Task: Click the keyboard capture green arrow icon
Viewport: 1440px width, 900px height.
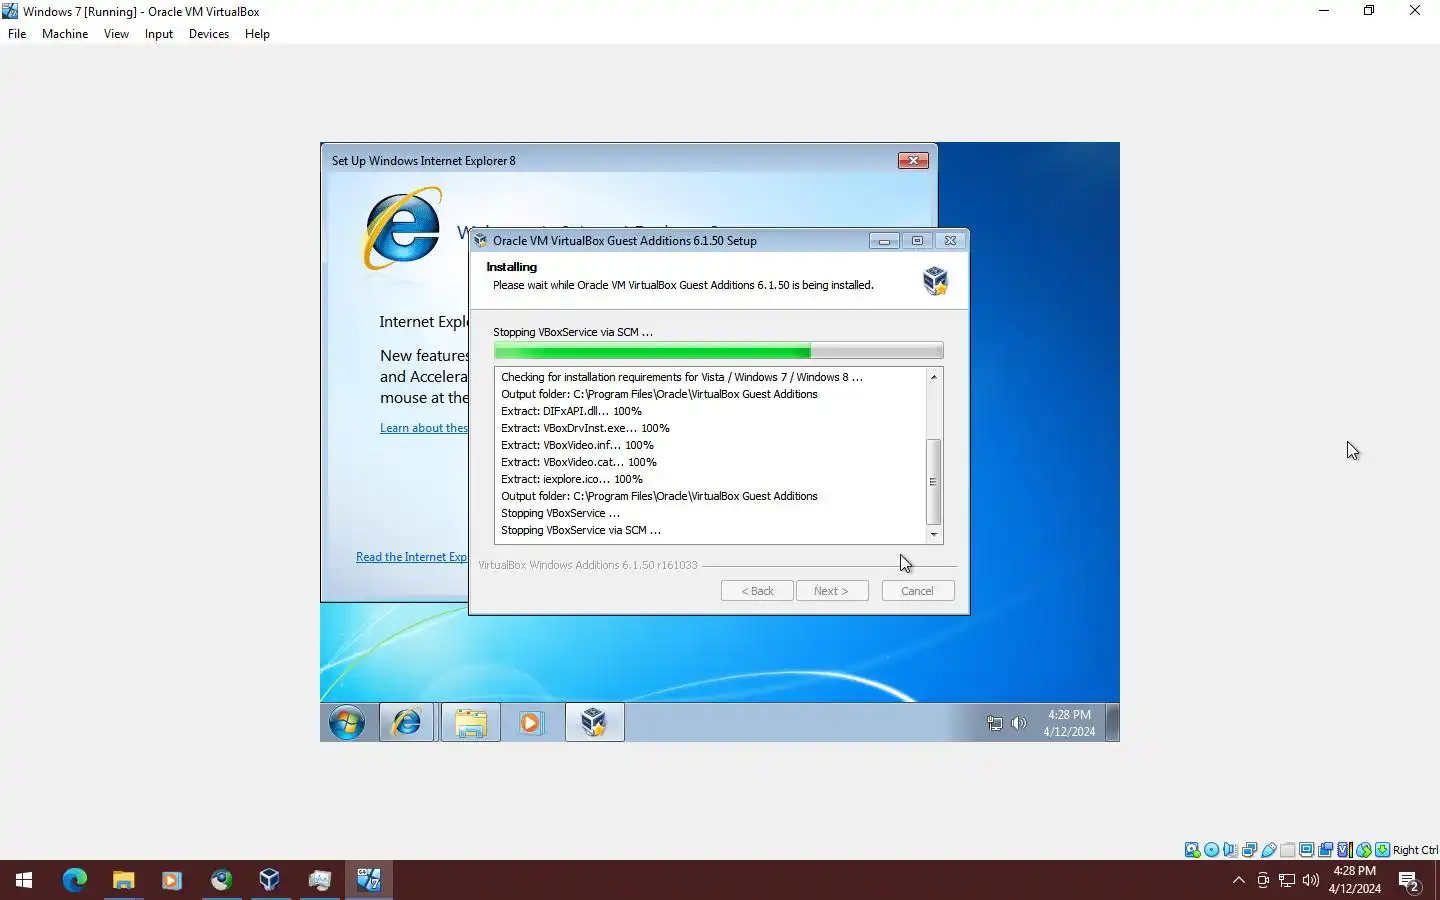Action: tap(1382, 850)
